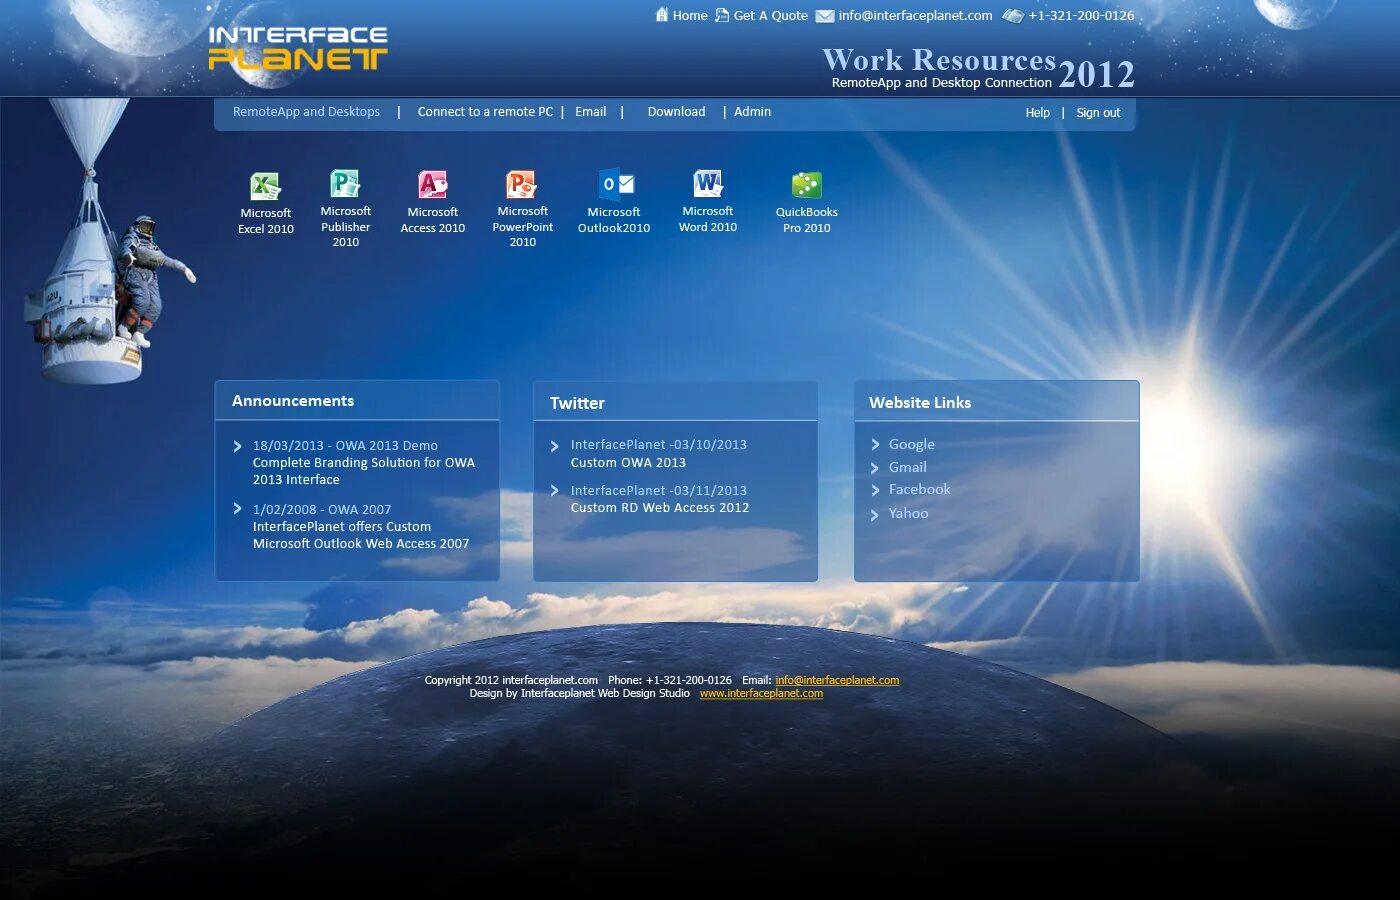
Task: Click the telephone icon beside phone number
Action: pos(1013,16)
